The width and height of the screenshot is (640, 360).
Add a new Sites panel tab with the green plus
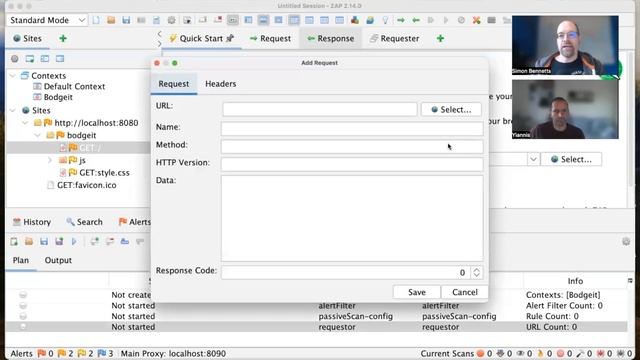pos(63,38)
